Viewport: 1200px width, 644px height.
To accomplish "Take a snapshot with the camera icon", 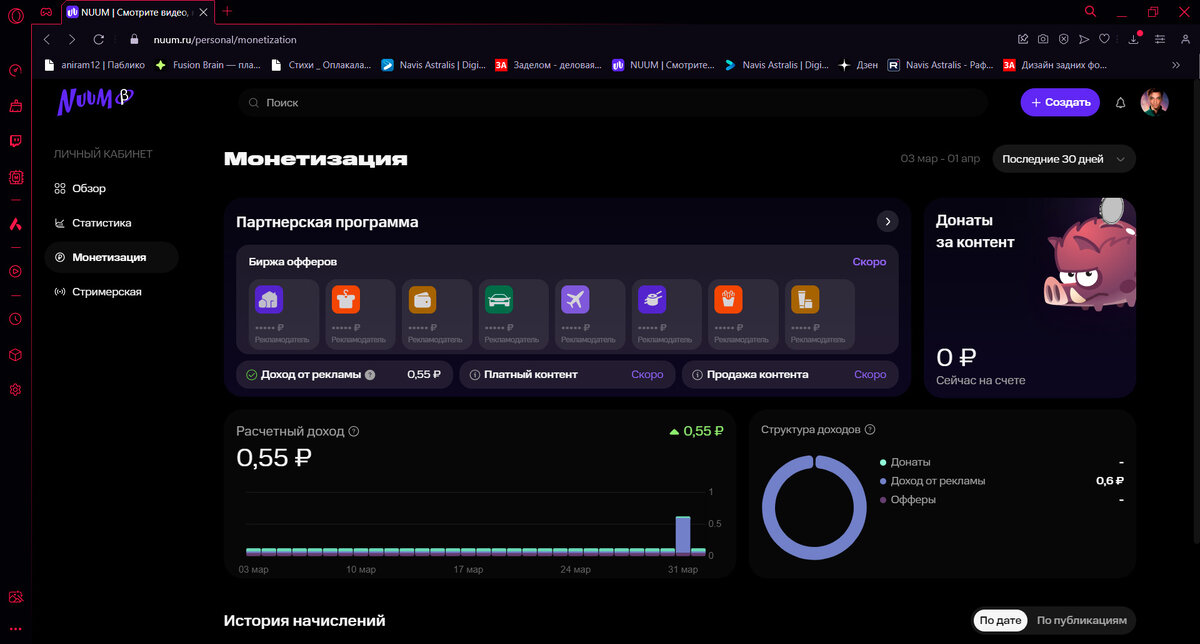I will (1043, 39).
